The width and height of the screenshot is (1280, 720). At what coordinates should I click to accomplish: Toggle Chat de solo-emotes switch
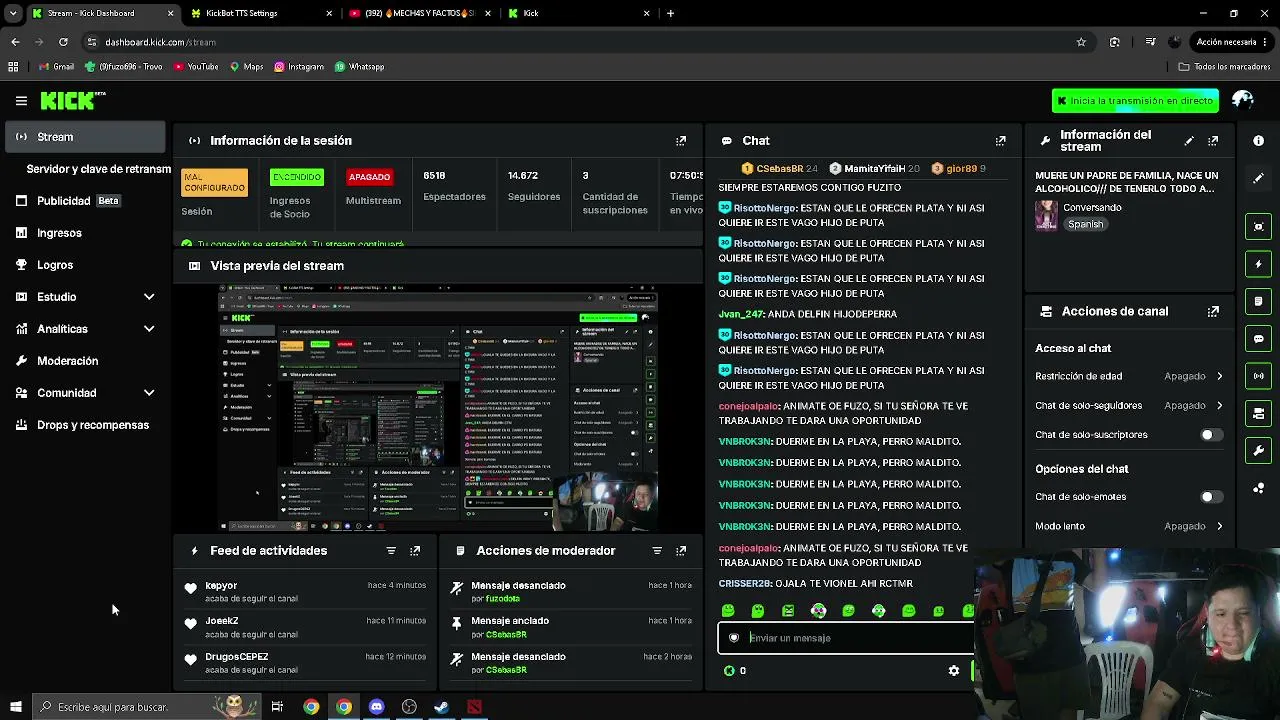[x=1211, y=497]
